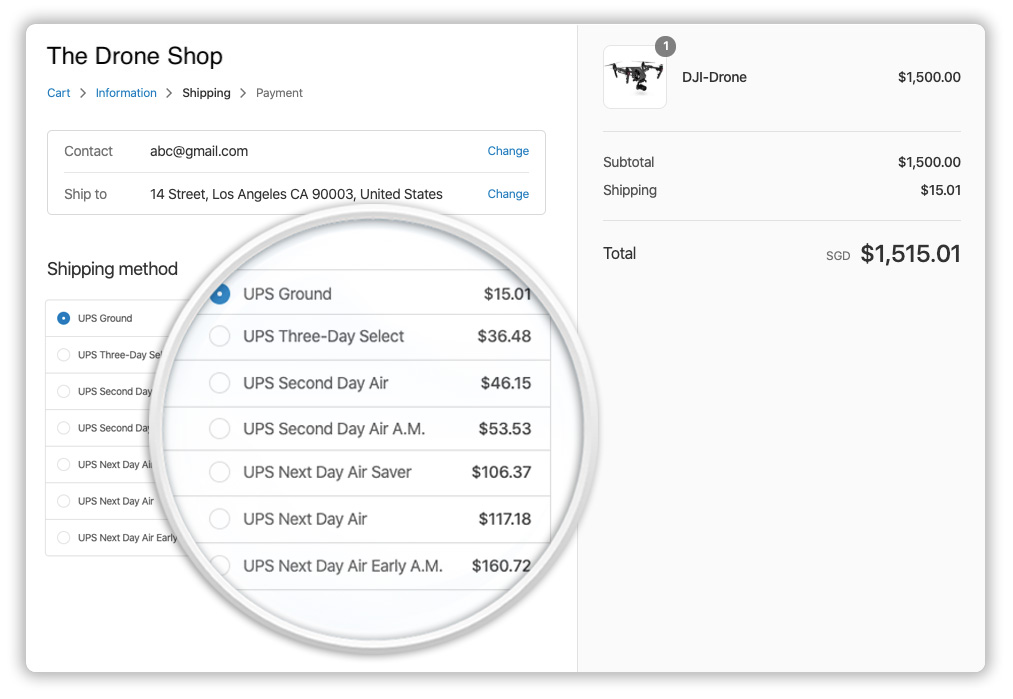Click the chevron before the Payment step

click(x=246, y=92)
